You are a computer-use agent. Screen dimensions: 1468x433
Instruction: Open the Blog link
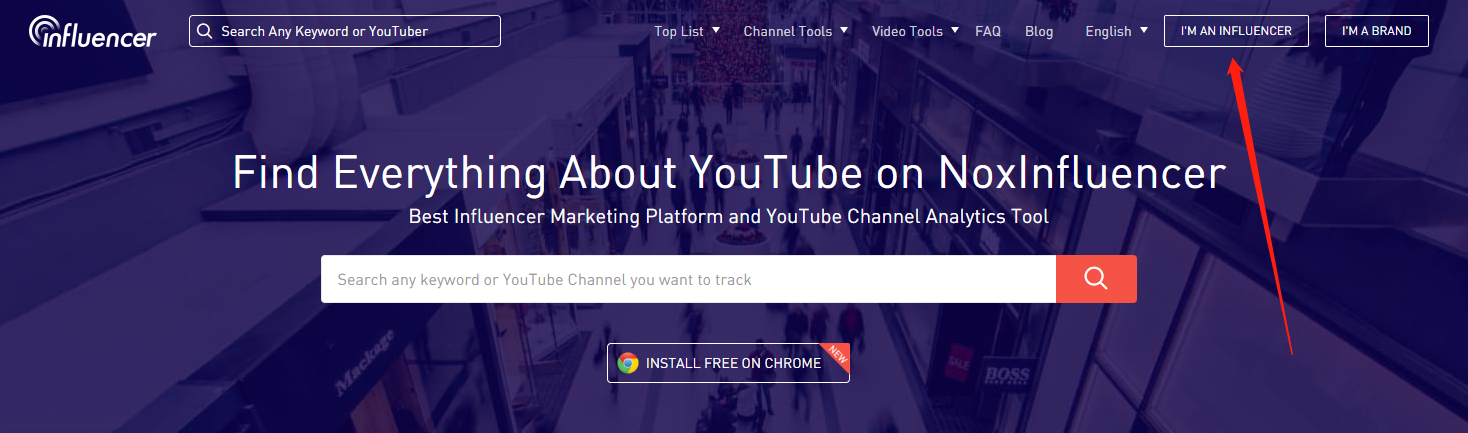[1039, 31]
